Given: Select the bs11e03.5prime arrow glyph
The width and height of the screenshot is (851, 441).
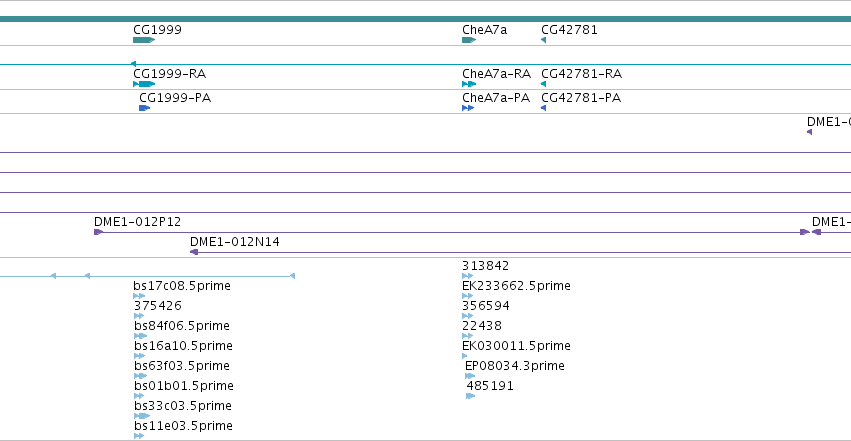Looking at the screenshot, I should 139,436.
